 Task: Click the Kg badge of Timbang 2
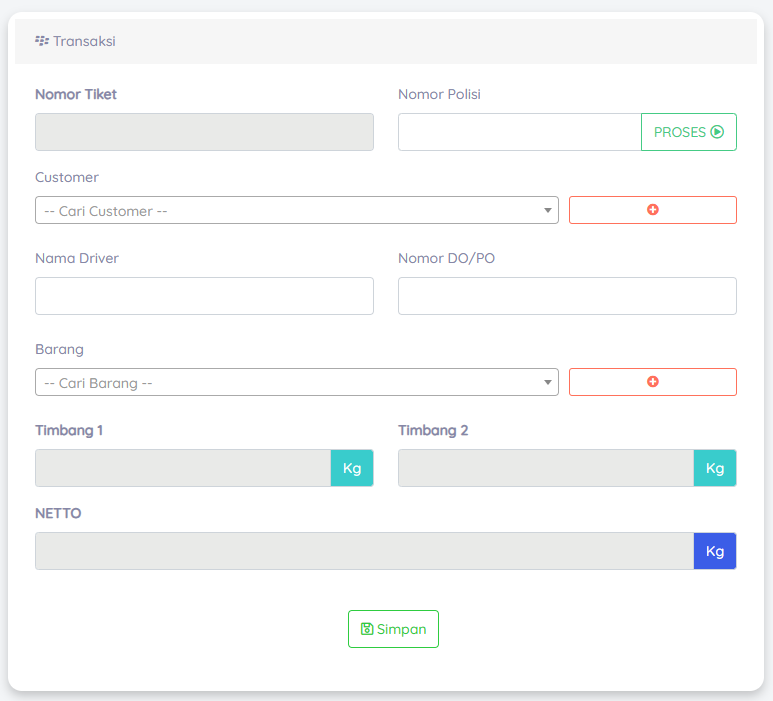[715, 468]
